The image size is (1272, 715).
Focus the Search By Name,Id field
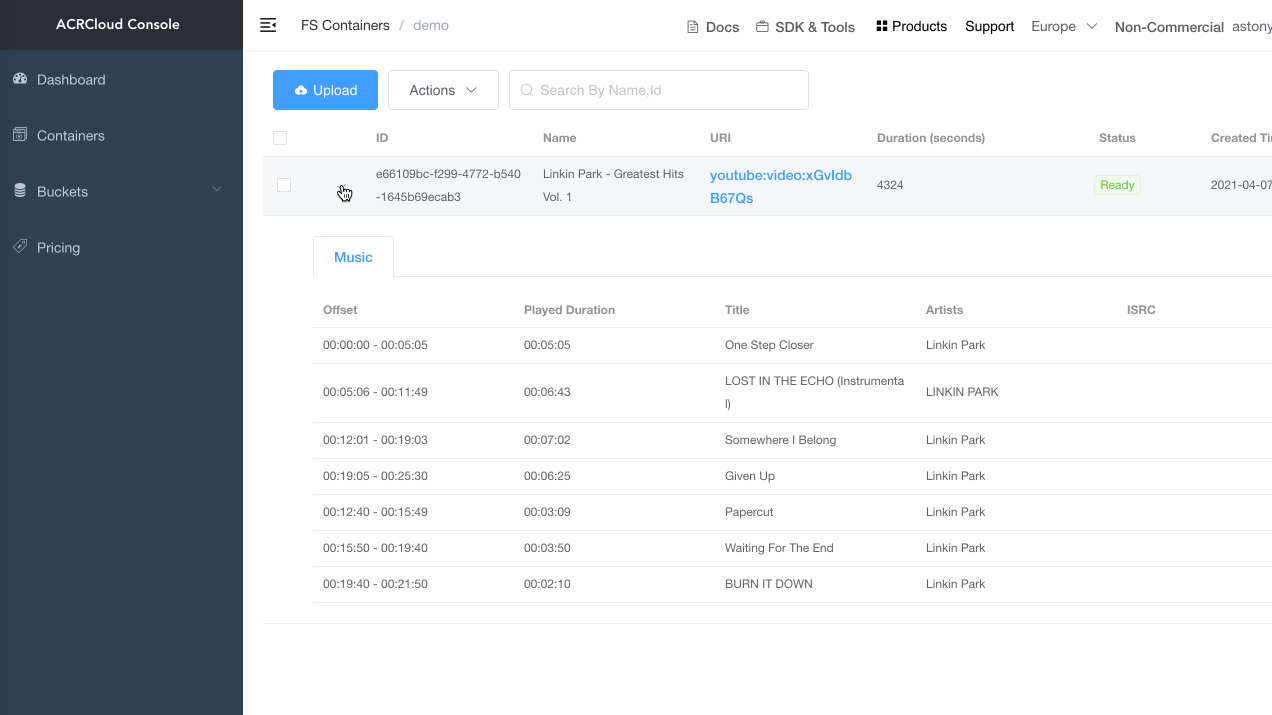point(659,90)
